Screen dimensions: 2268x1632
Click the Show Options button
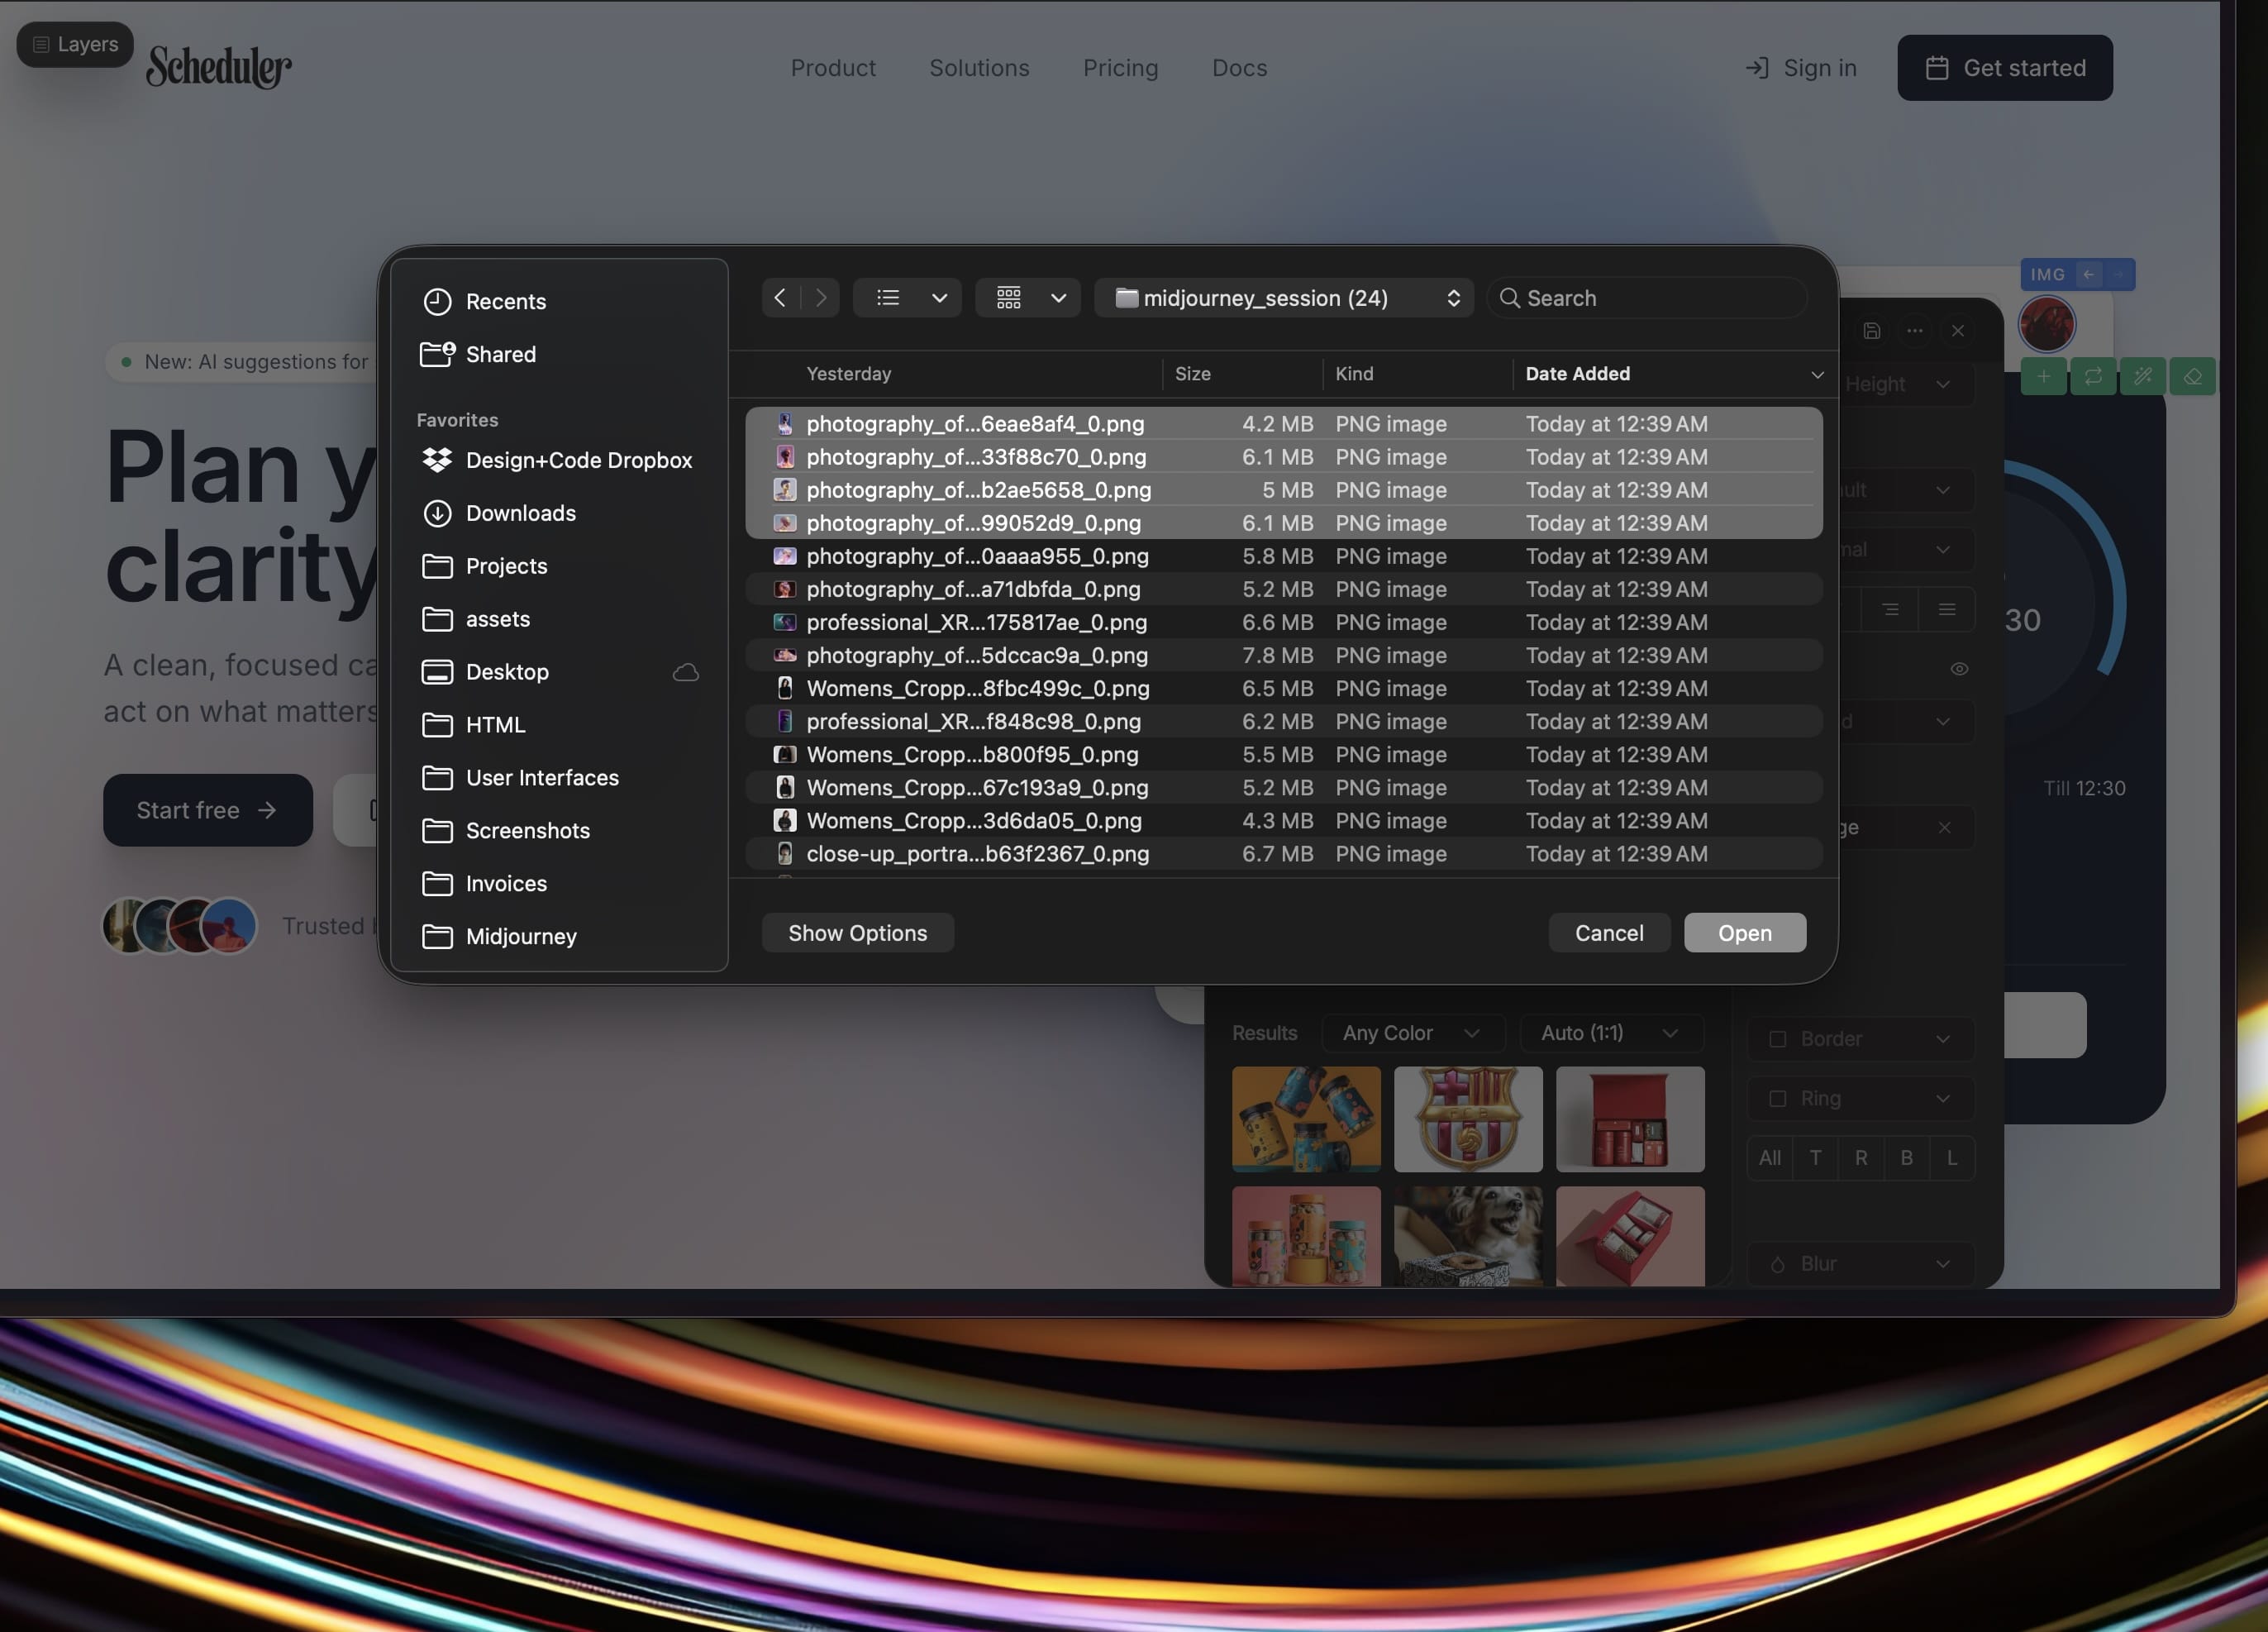[x=857, y=932]
